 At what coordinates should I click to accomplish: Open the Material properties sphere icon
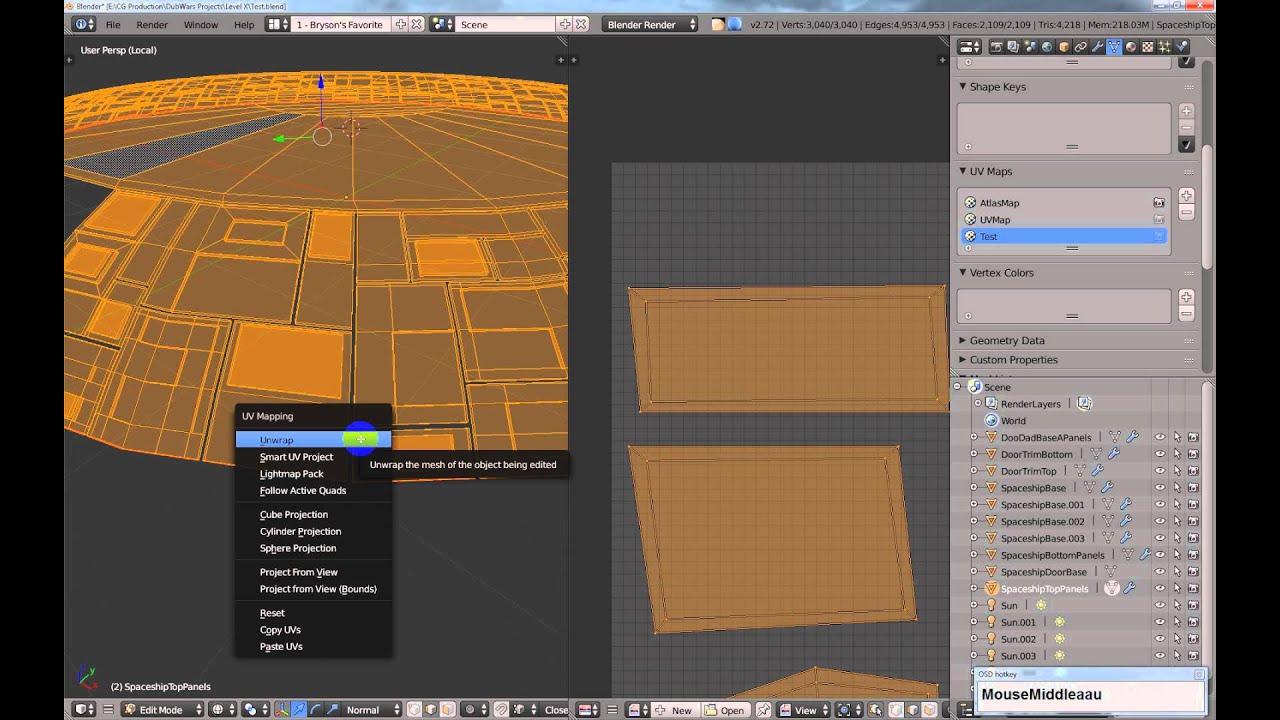[1131, 46]
